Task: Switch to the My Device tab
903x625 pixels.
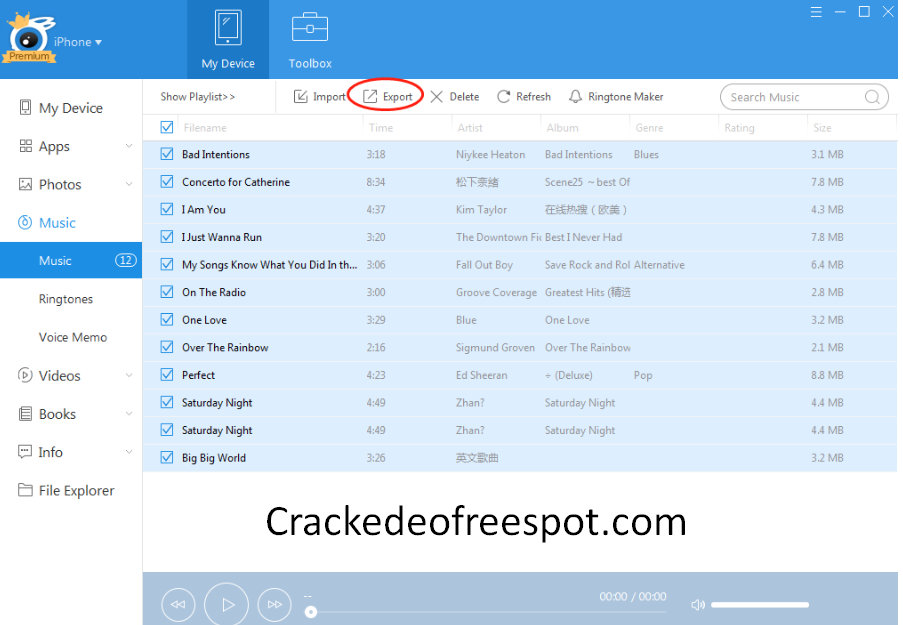Action: [x=227, y=38]
